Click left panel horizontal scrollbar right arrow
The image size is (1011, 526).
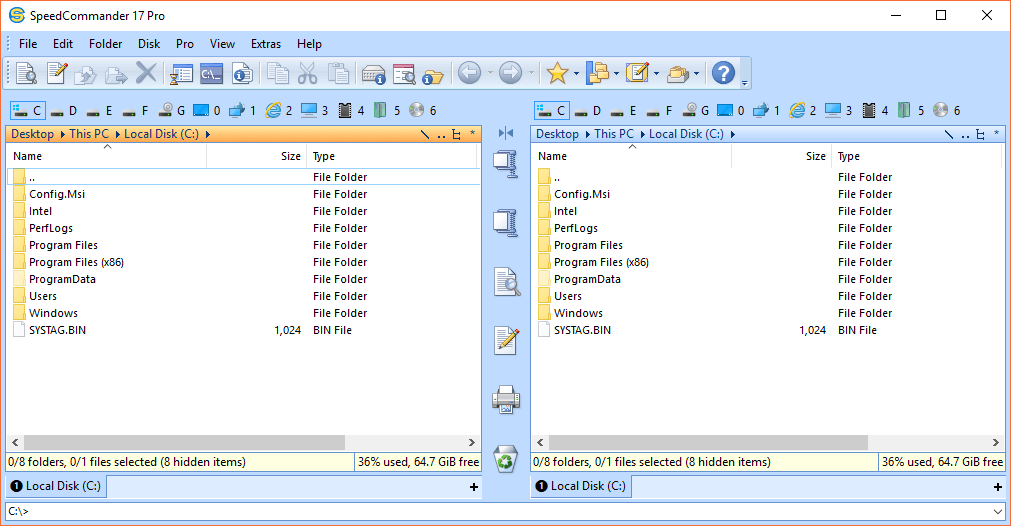coord(471,442)
